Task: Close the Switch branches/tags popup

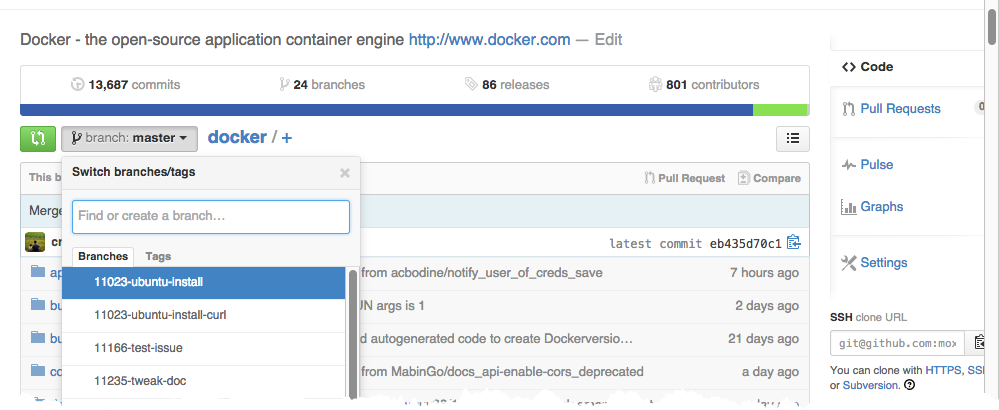Action: click(x=345, y=173)
